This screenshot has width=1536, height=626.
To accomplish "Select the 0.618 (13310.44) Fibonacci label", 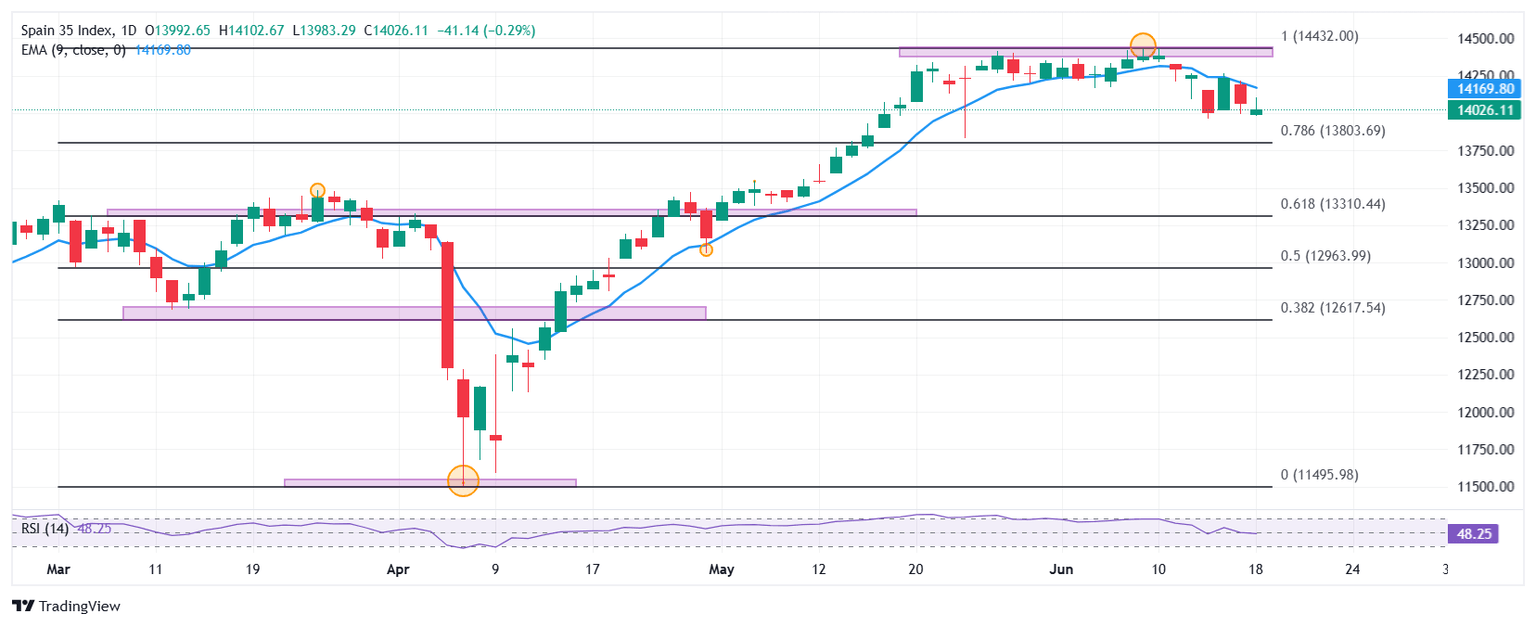I will coord(1332,204).
